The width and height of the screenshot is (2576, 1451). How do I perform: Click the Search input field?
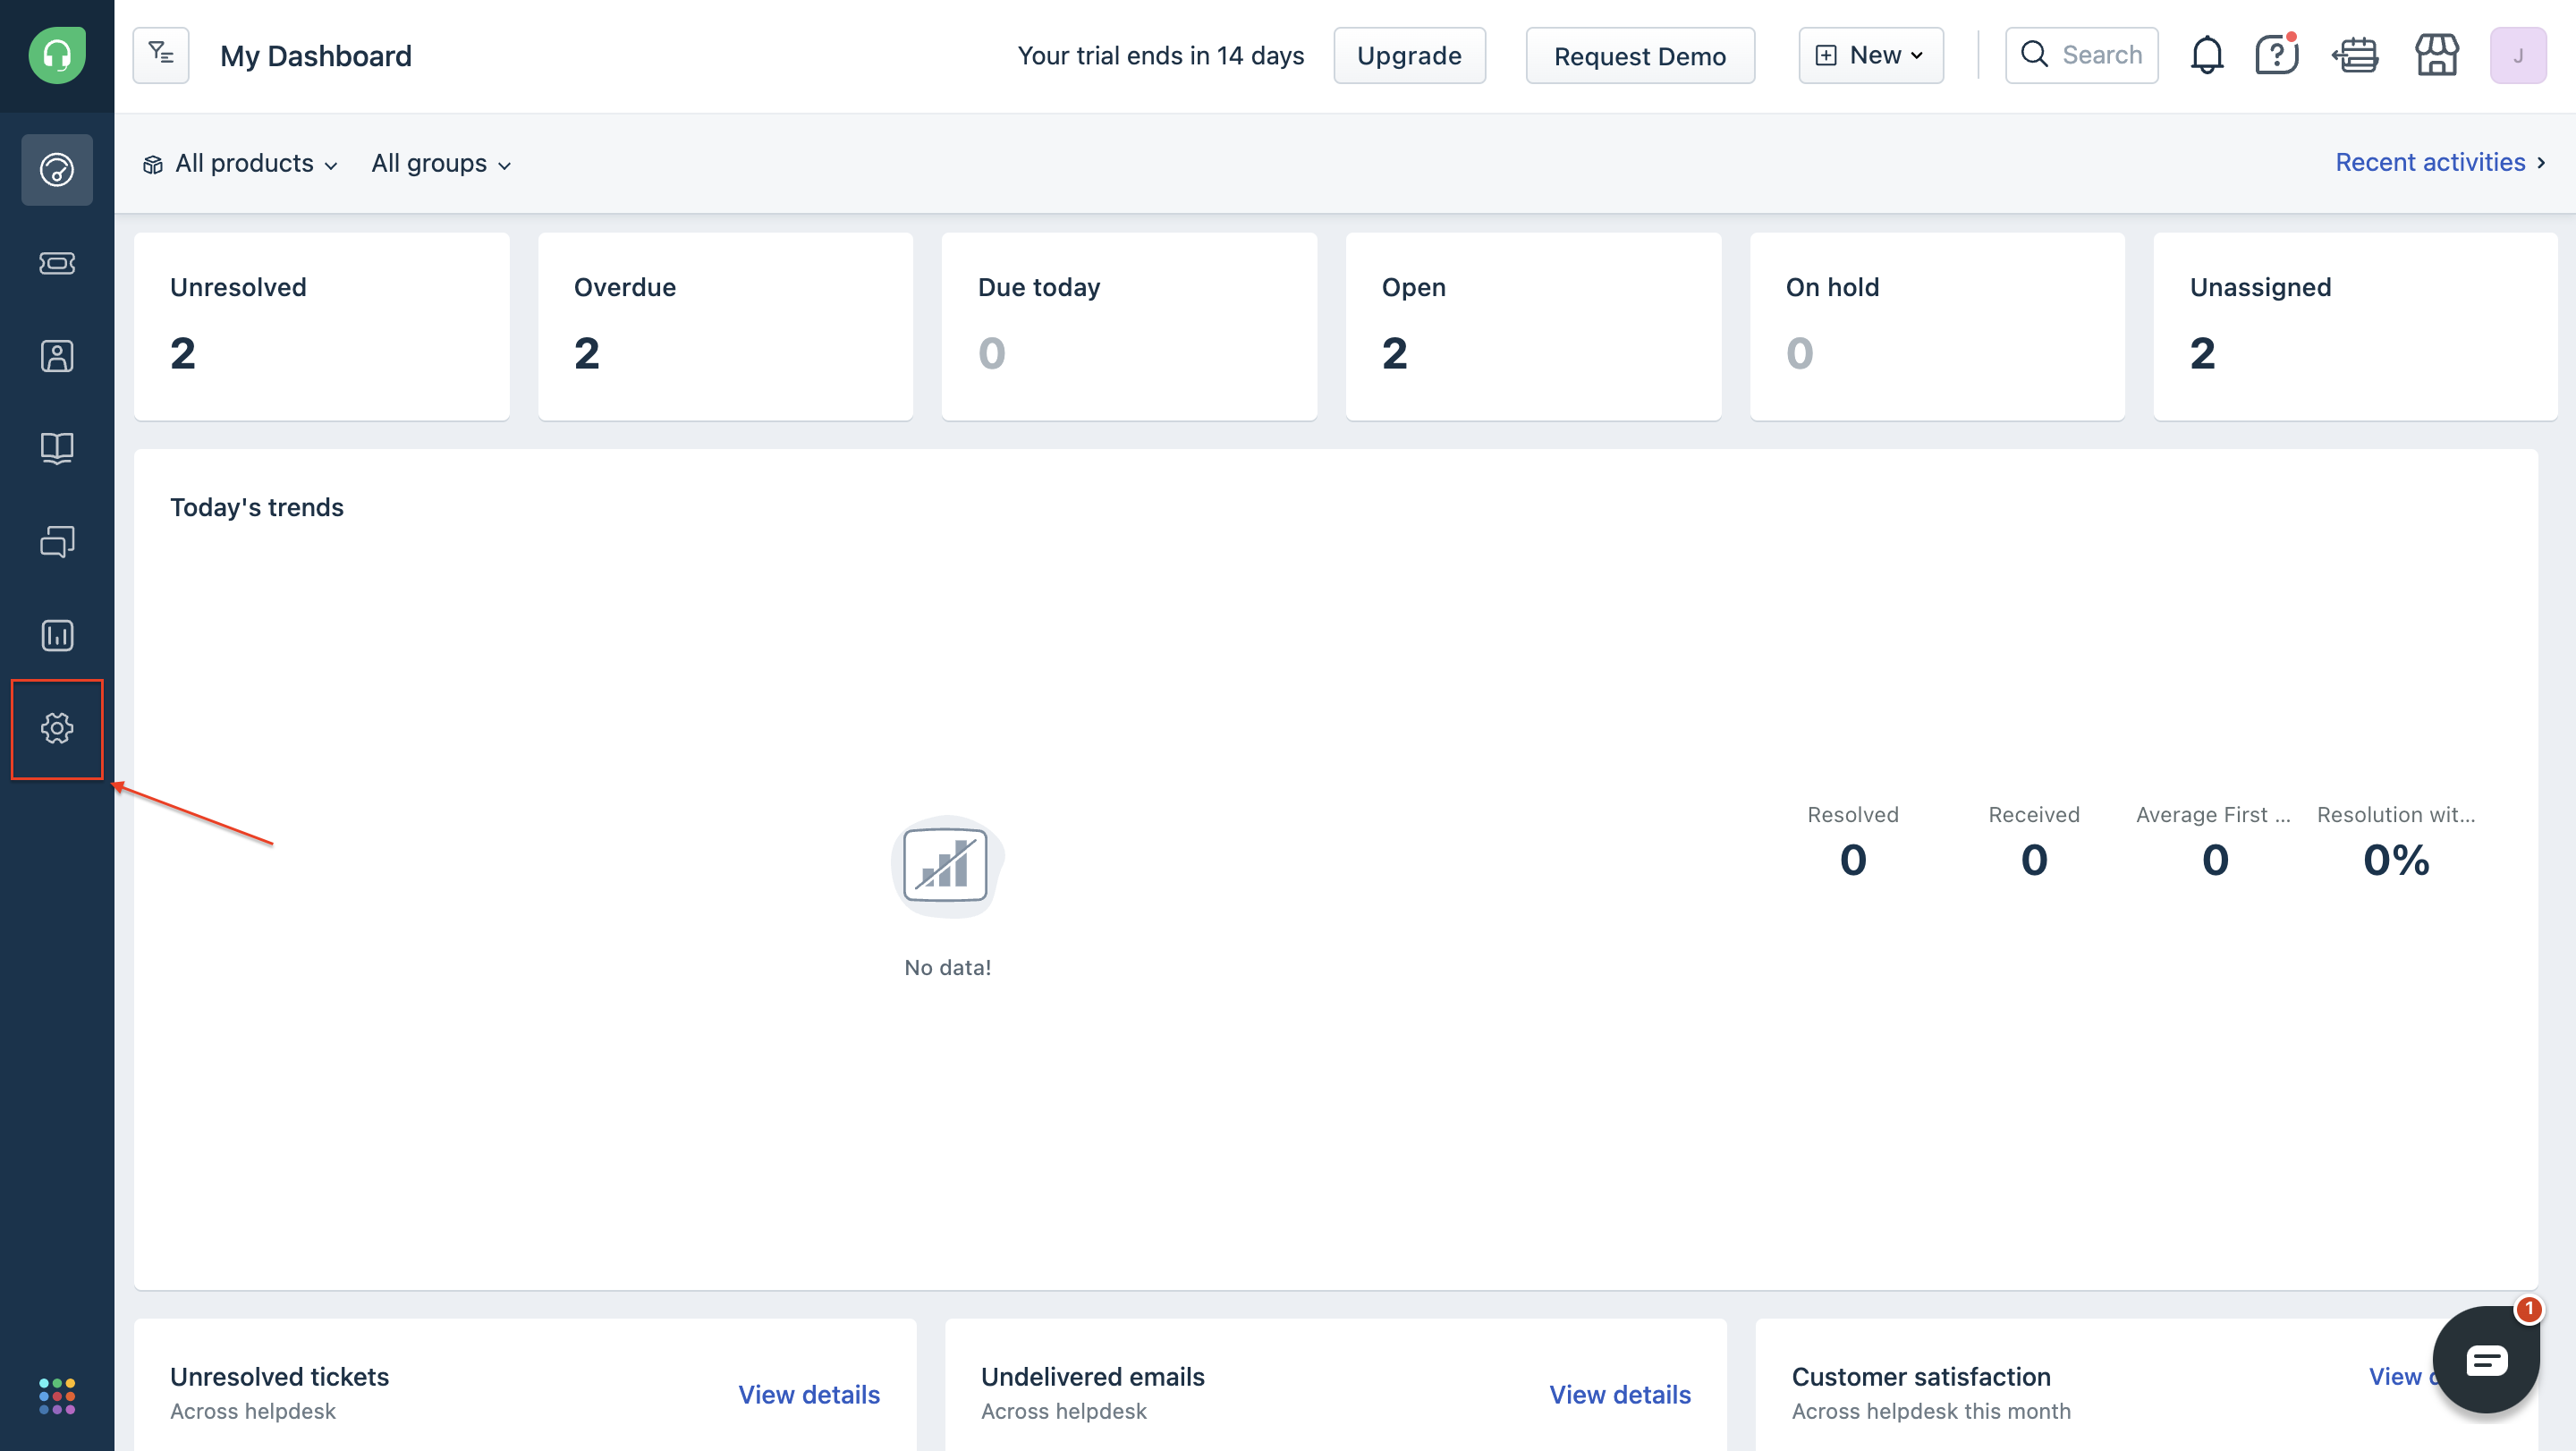(x=2100, y=55)
